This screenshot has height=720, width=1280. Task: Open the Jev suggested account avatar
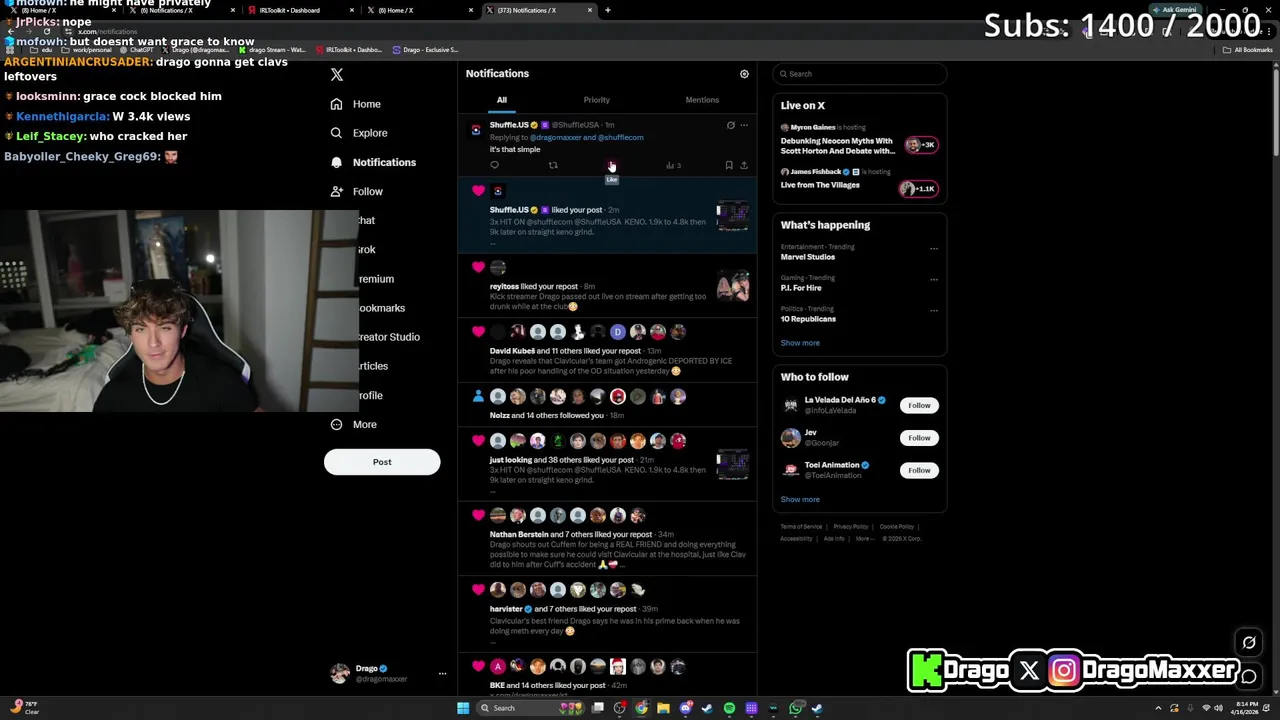coord(791,438)
